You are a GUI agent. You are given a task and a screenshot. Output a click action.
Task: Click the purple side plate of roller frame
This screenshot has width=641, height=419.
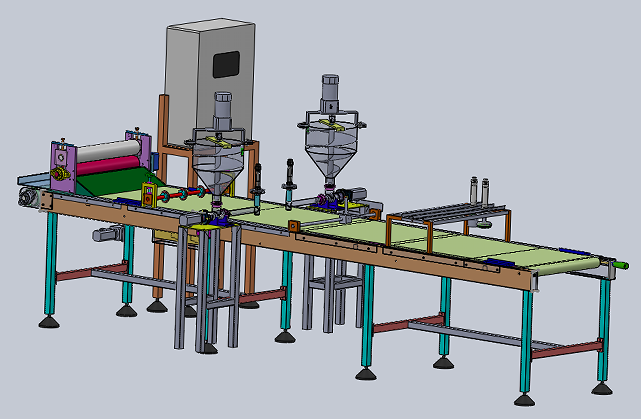63,167
